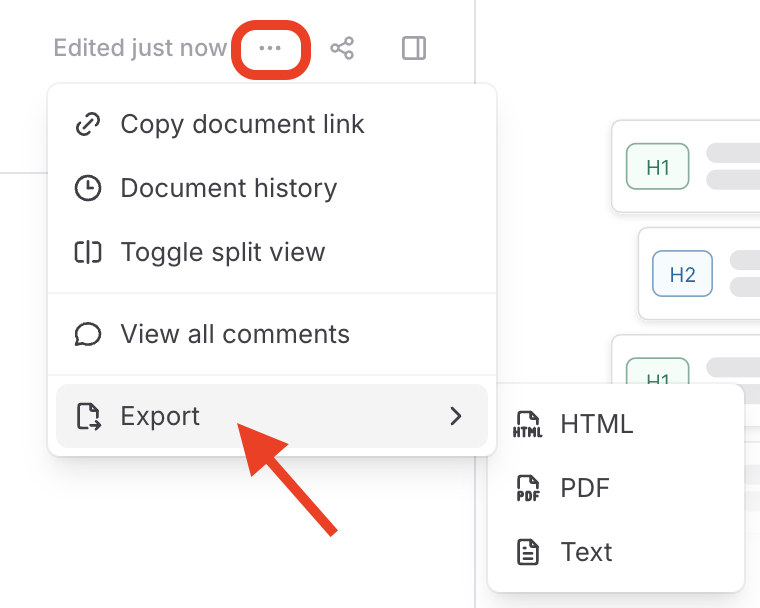This screenshot has height=608, width=760.
Task: Click the HTML file icon
Action: (x=527, y=424)
